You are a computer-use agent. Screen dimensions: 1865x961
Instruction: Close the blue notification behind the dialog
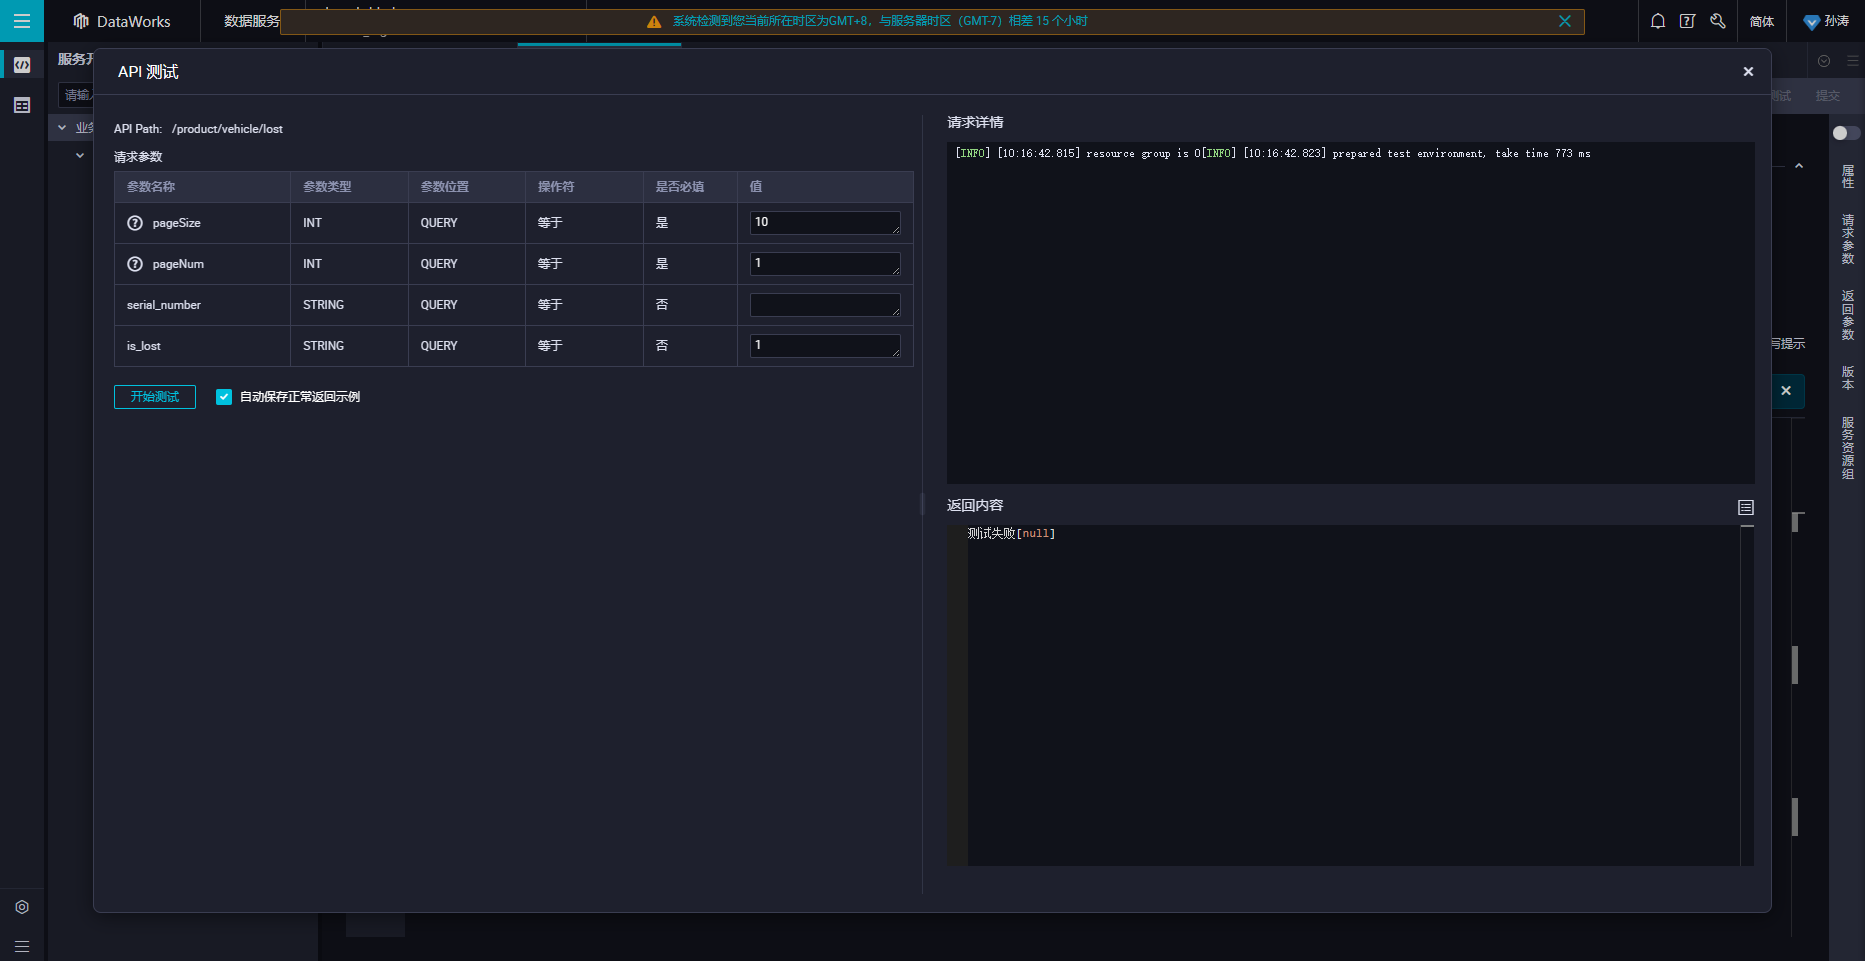(x=1786, y=391)
